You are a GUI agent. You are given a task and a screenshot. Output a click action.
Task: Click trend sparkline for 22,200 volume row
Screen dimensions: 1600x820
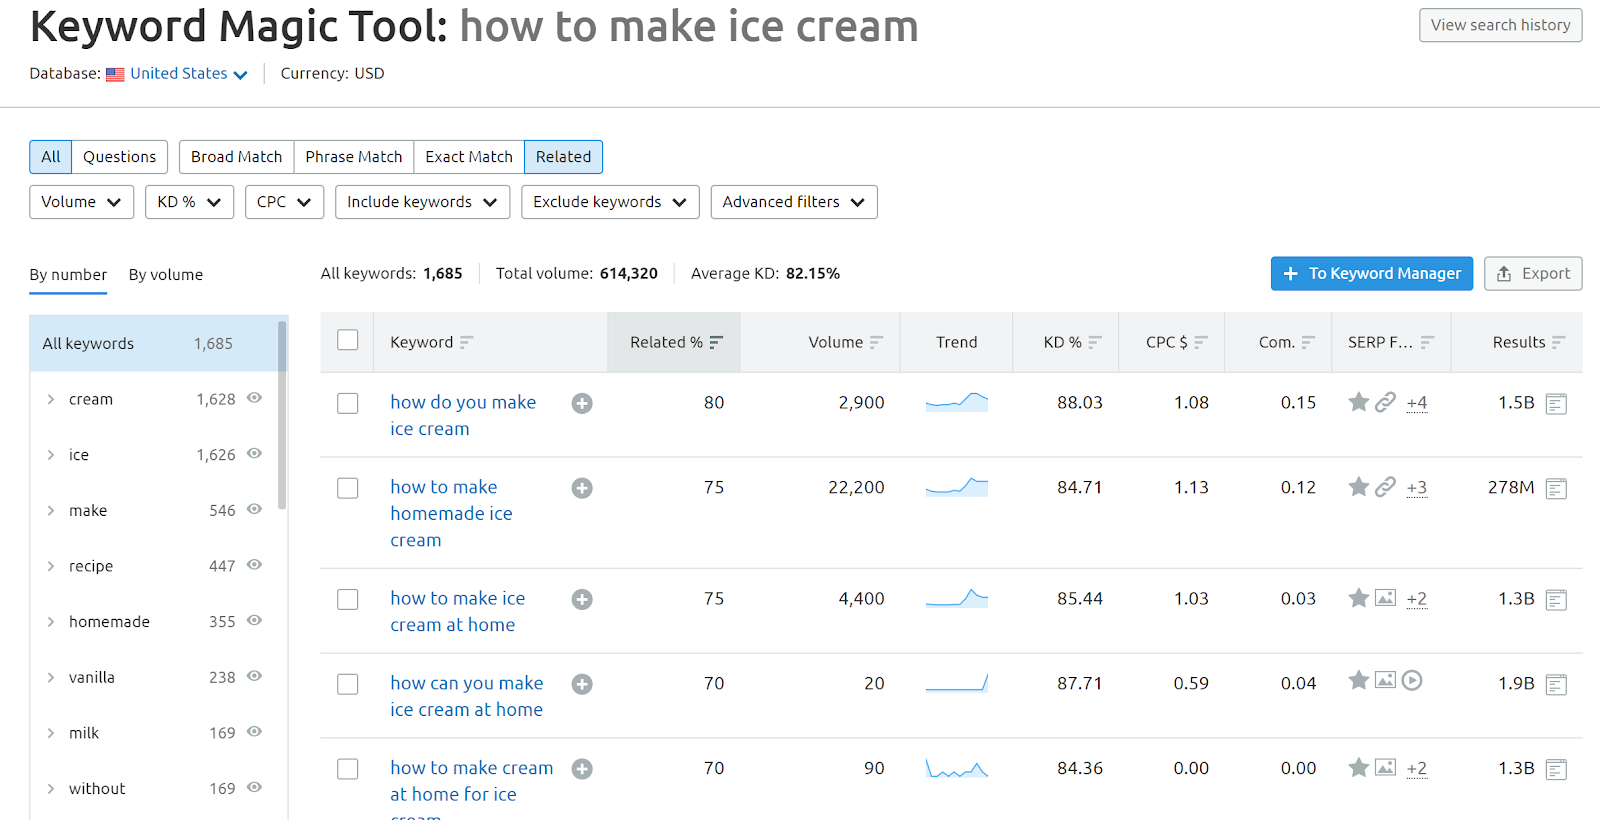957,487
